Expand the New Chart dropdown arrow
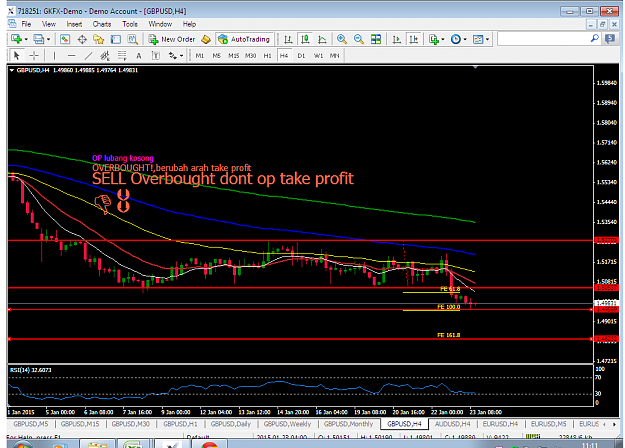 (x=26, y=39)
